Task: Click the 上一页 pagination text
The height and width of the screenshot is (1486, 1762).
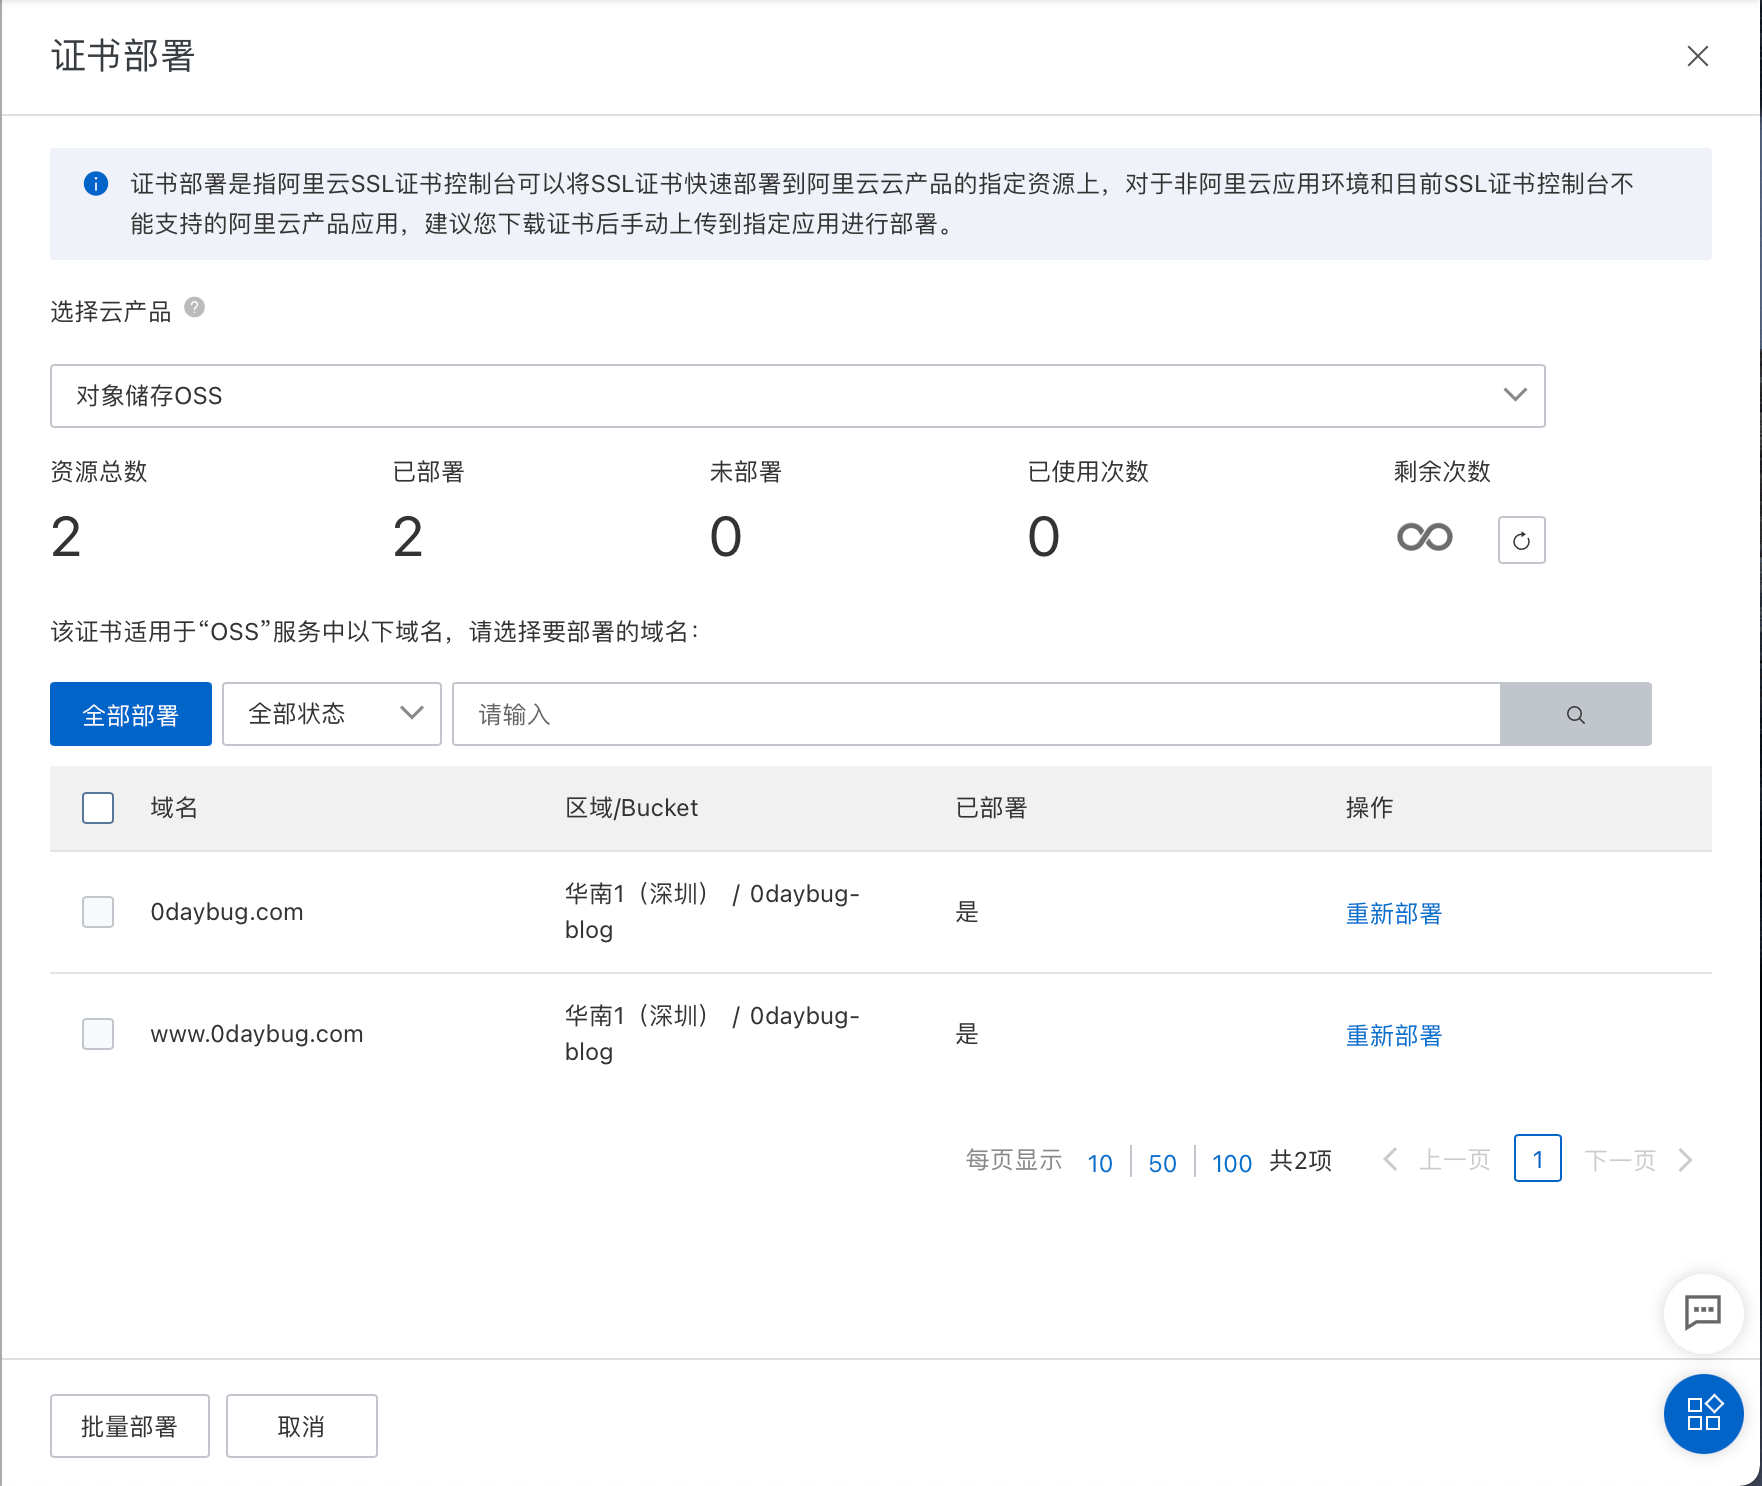Action: click(x=1455, y=1160)
